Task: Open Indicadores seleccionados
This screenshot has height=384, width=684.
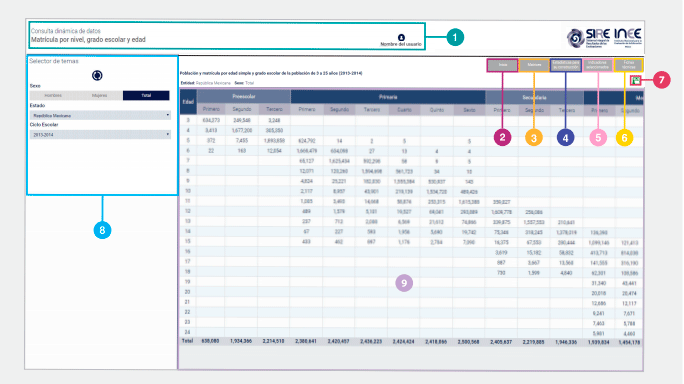Action: pyautogui.click(x=598, y=65)
